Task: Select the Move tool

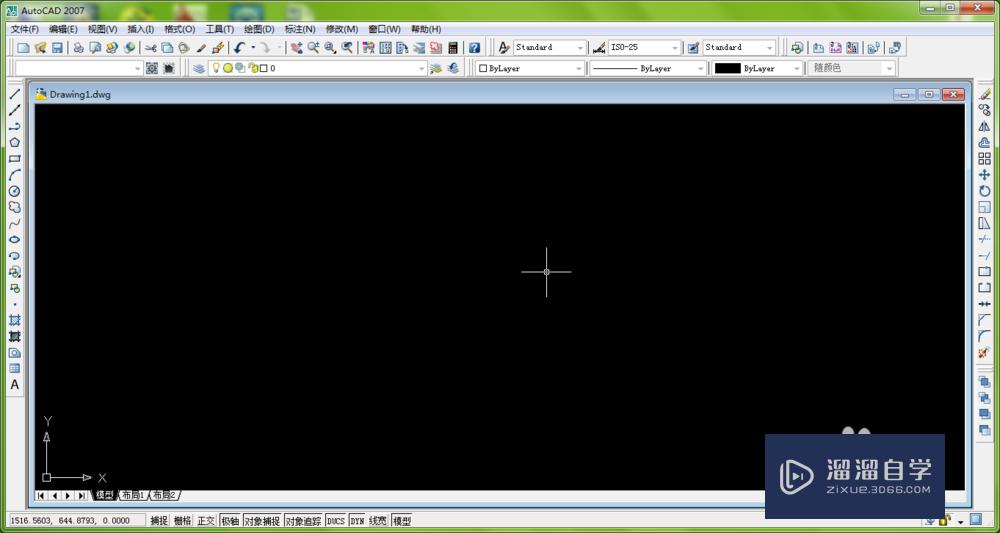Action: coord(985,175)
